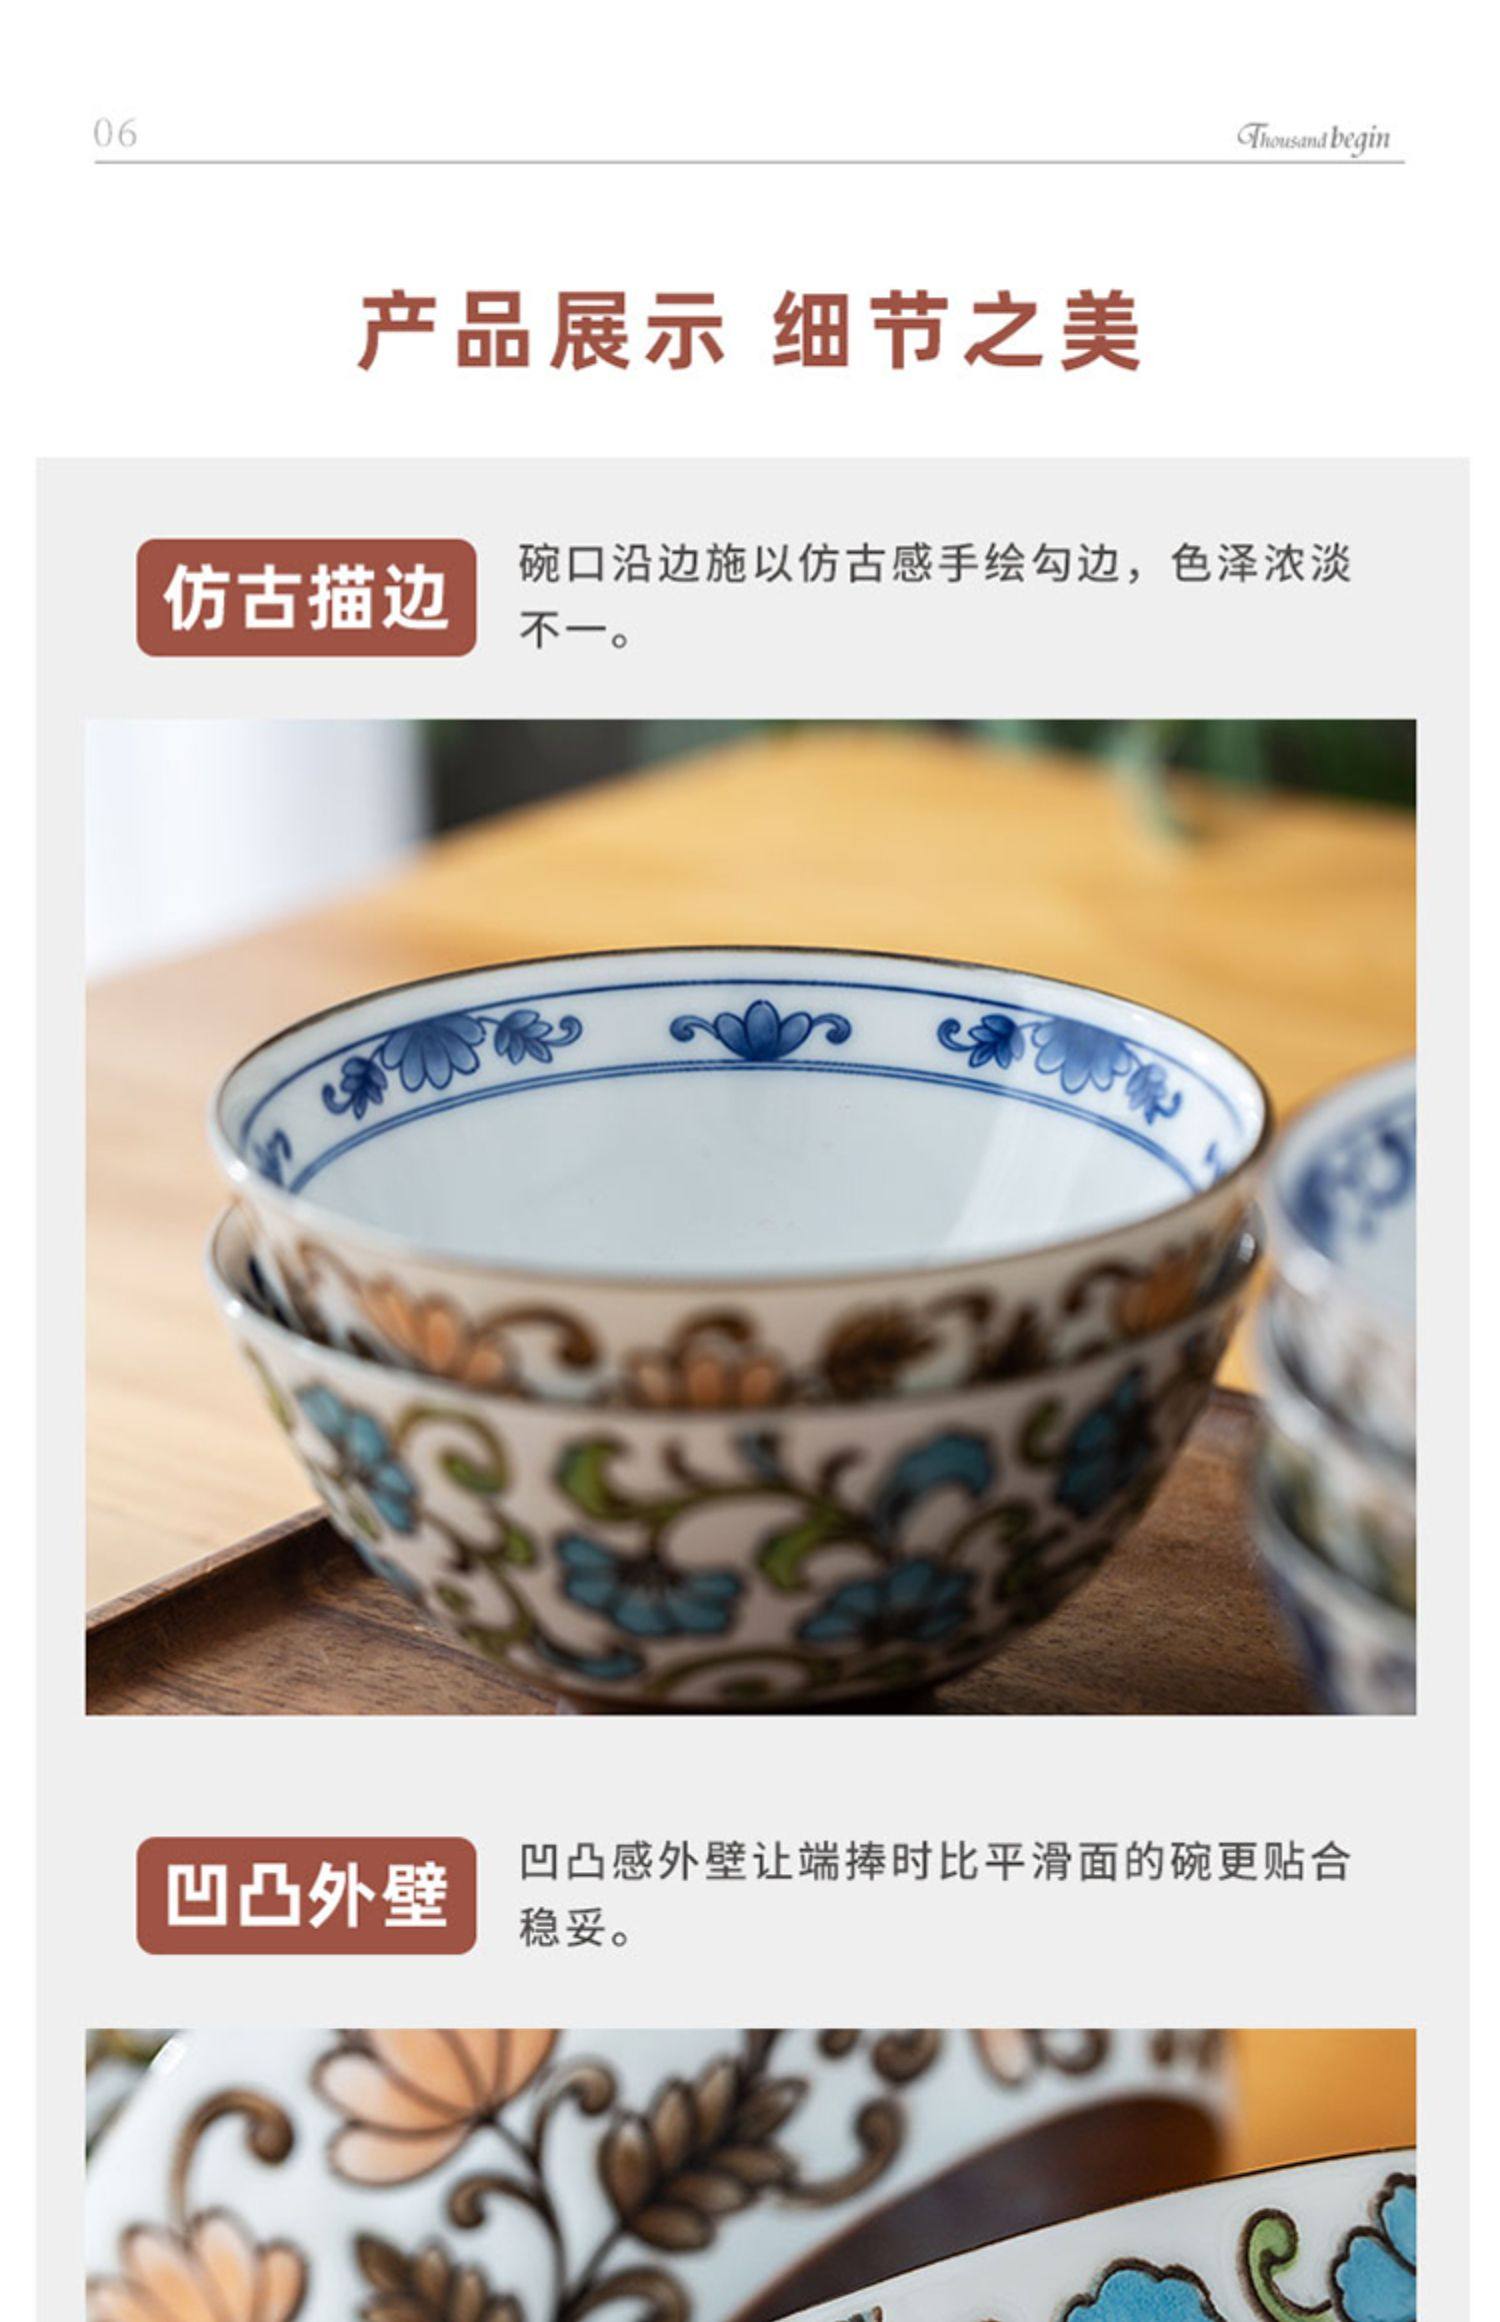Click the white interior of the top bowl
This screenshot has height=2322, width=1500.
pos(740,1180)
